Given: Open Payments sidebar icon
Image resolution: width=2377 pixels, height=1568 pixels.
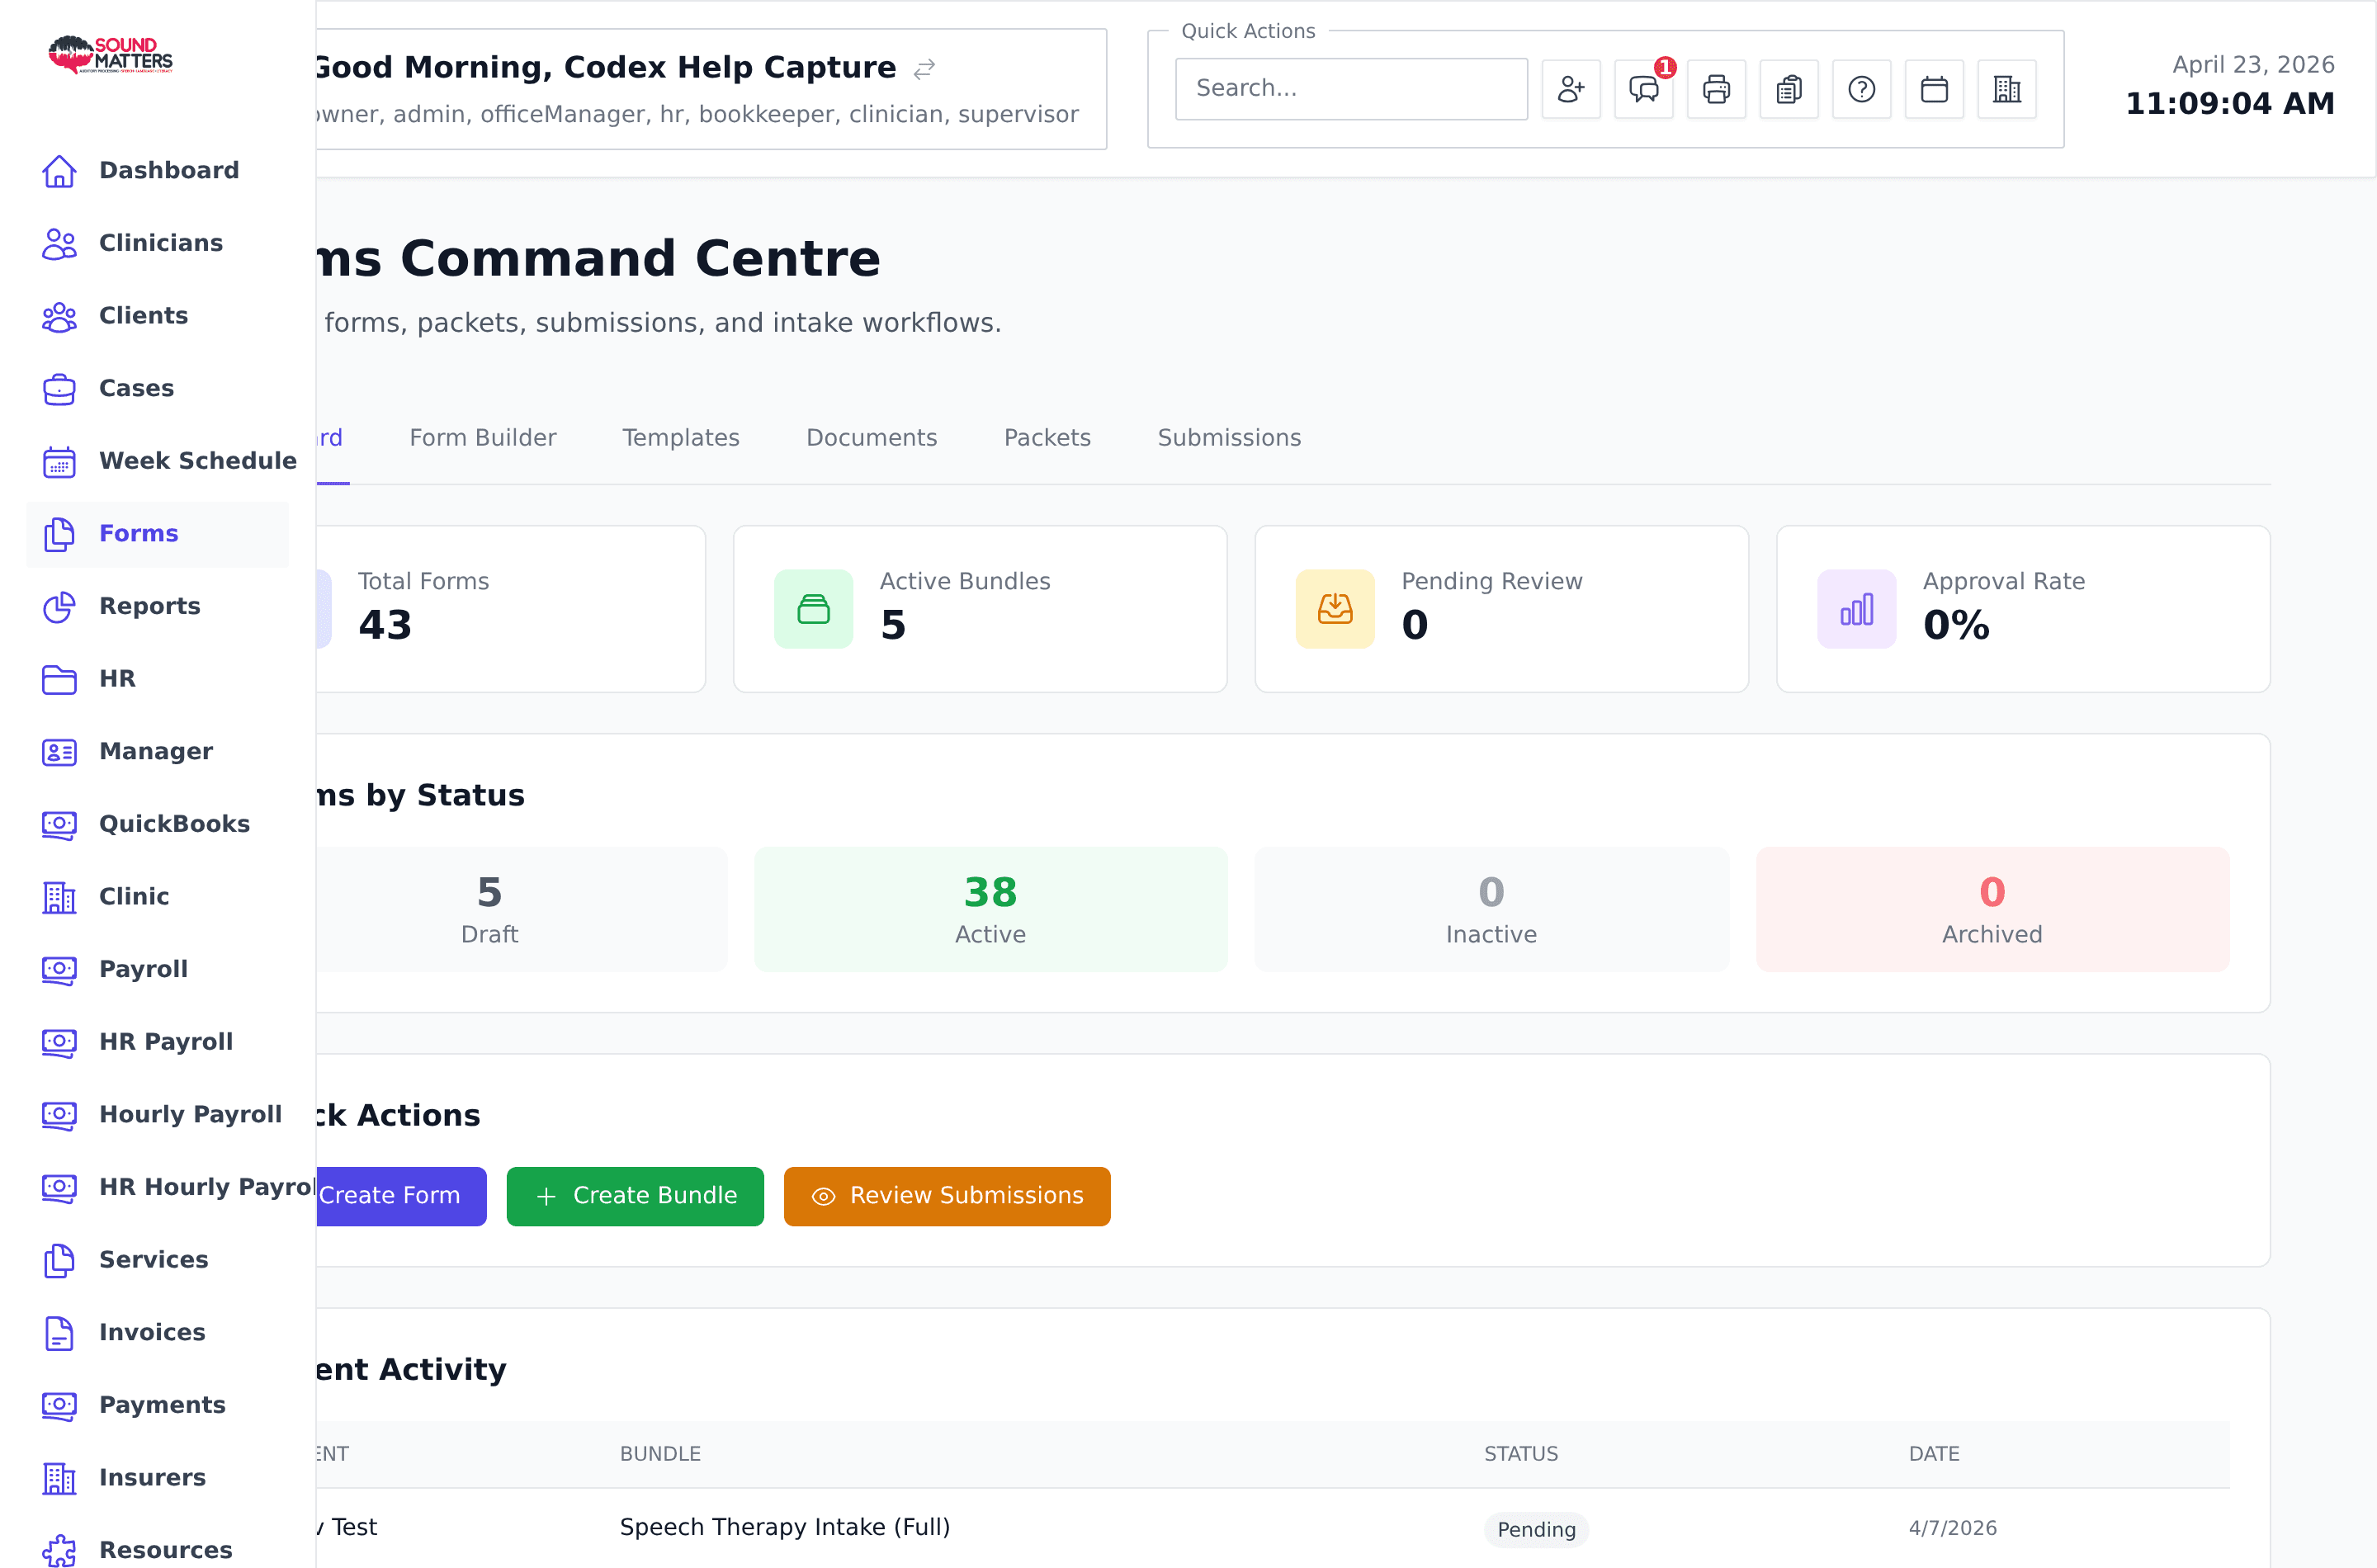Looking at the screenshot, I should tap(59, 1405).
